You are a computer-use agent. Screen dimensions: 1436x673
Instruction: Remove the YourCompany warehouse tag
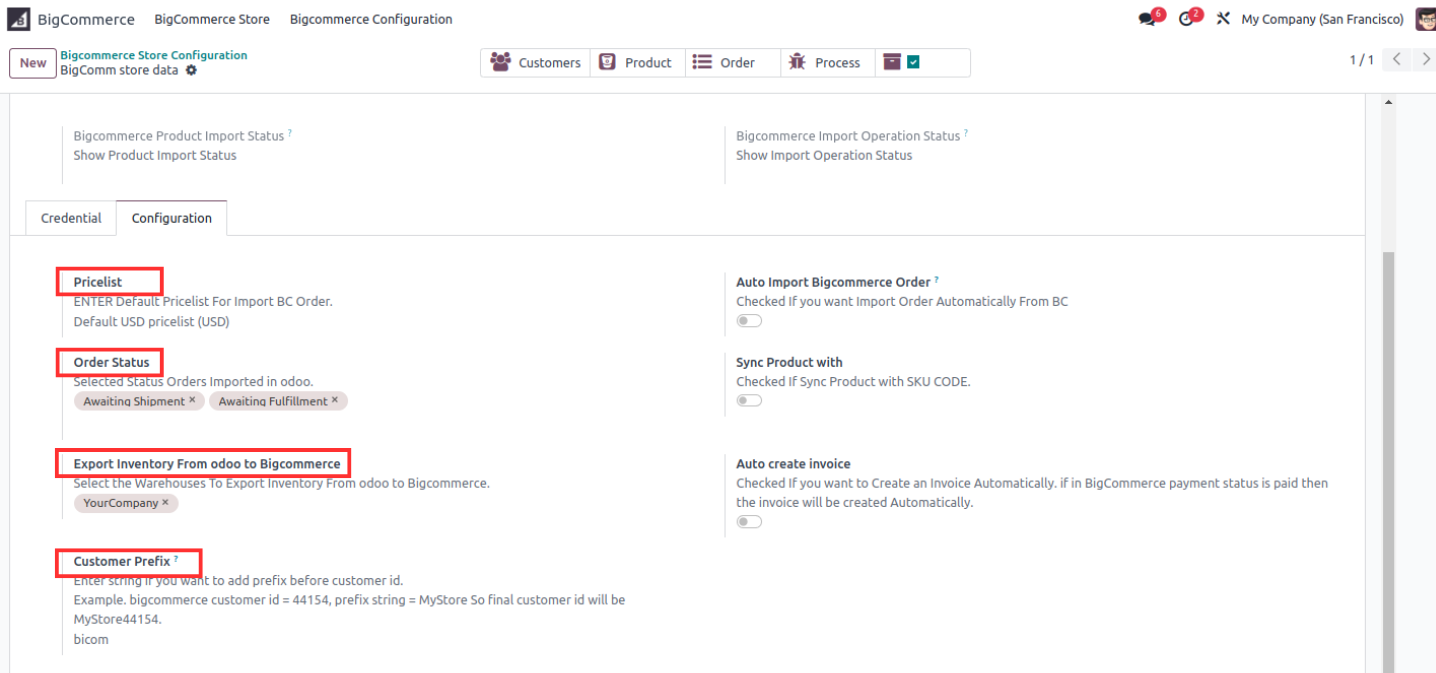click(x=166, y=502)
